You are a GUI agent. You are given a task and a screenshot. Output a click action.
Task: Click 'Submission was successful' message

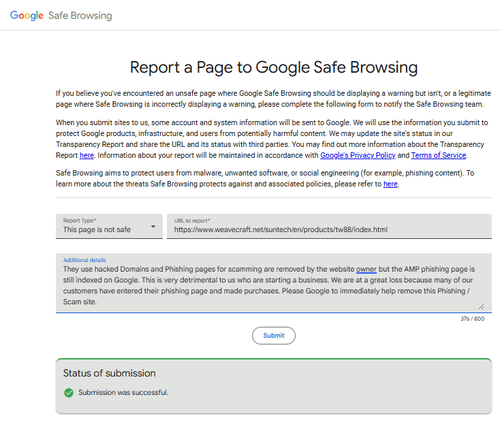pos(123,393)
